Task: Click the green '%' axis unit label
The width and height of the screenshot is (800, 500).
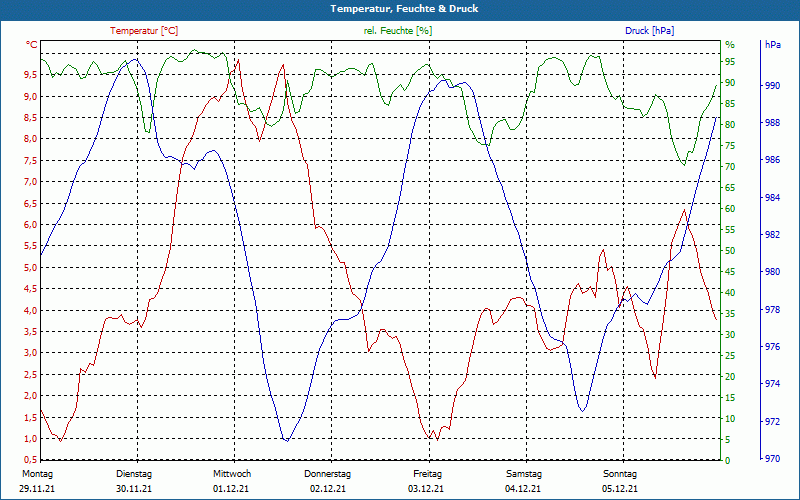Action: click(730, 45)
